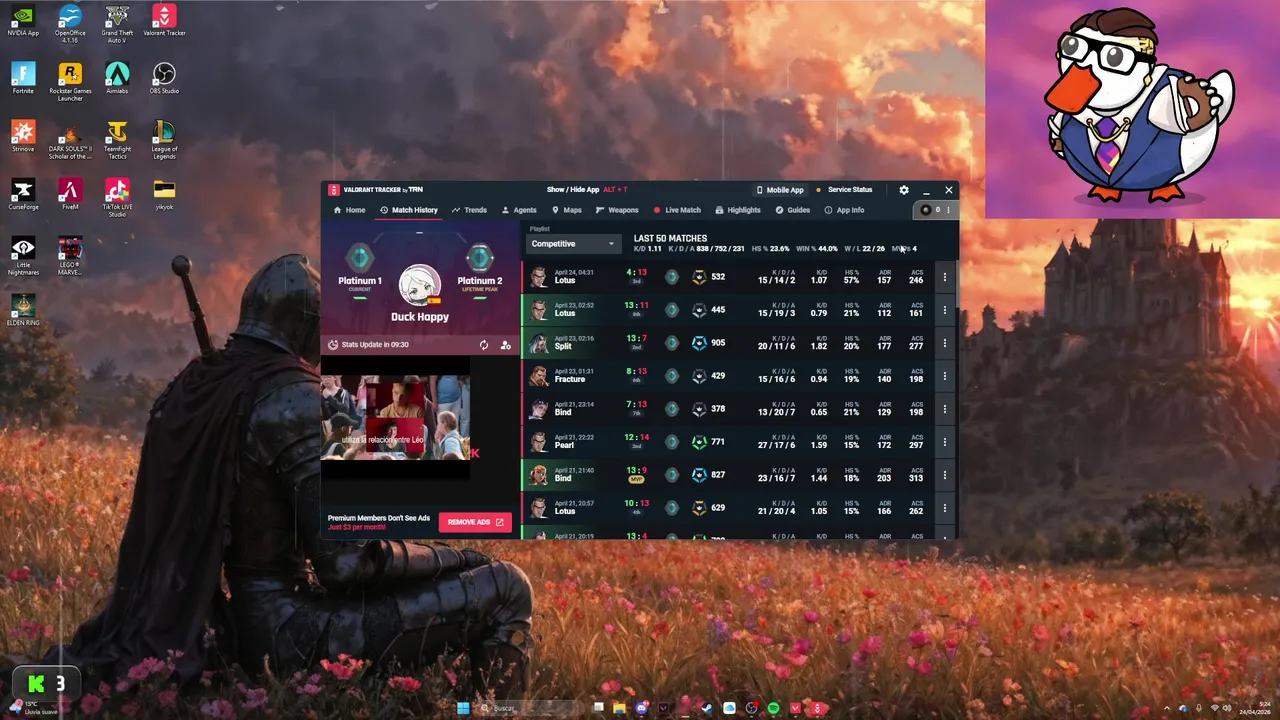Click the Duck Happy profile avatar
Viewport: 1280px width, 720px height.
pyautogui.click(x=420, y=286)
